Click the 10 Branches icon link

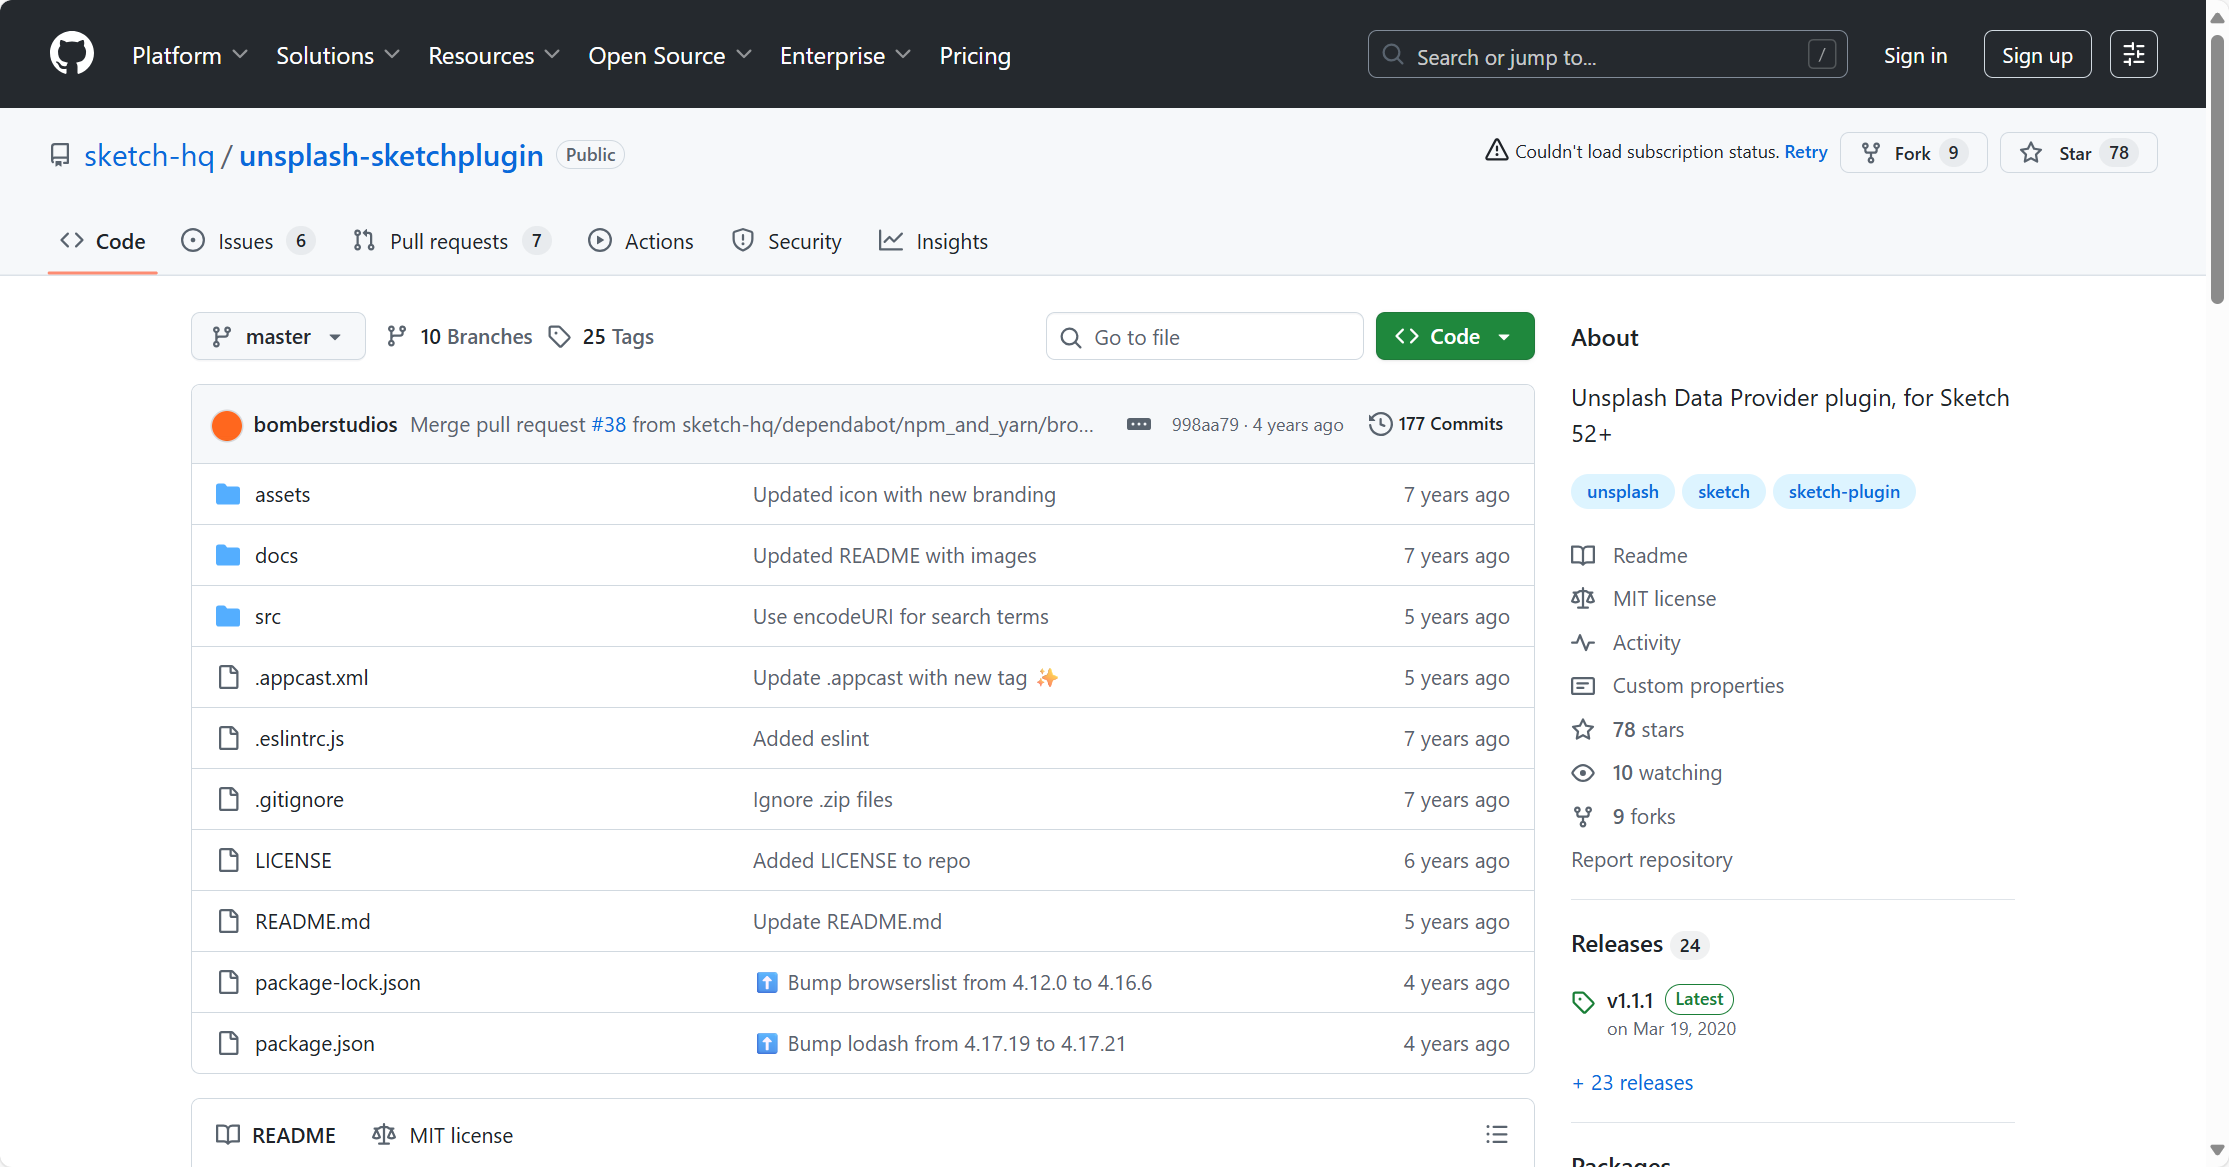point(397,336)
